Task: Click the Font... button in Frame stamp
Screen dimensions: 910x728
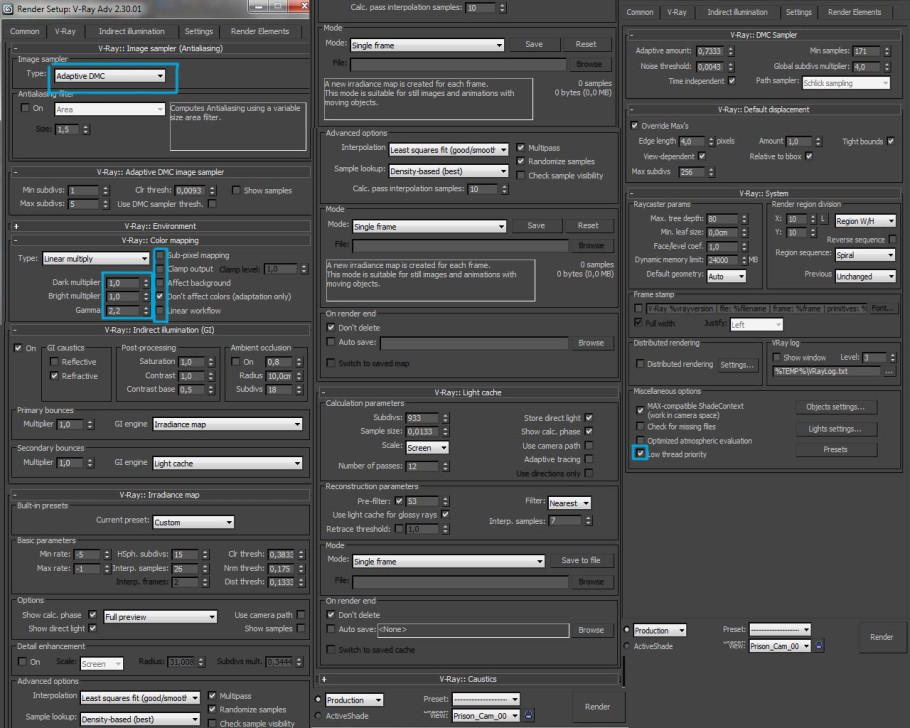Action: pyautogui.click(x=883, y=308)
